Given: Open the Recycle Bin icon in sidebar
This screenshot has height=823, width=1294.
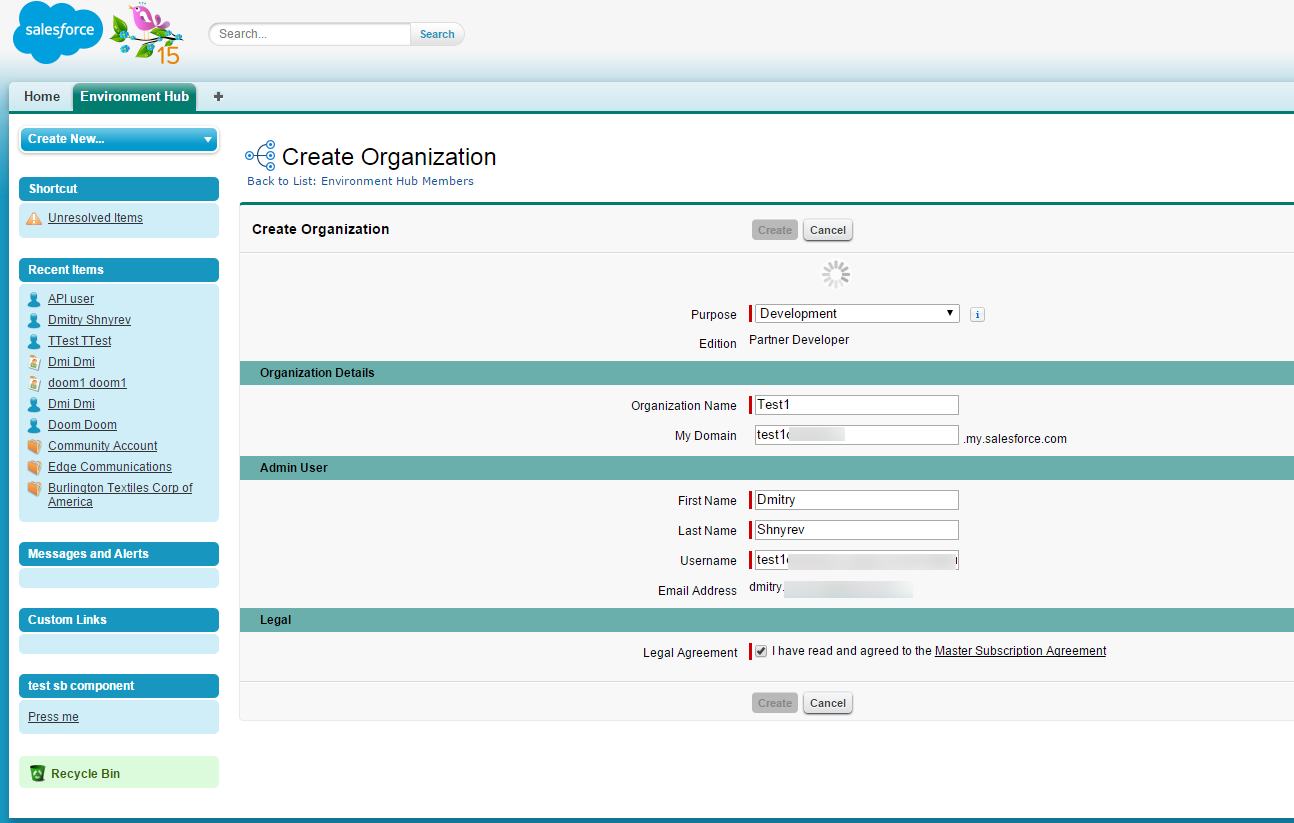Looking at the screenshot, I should tap(38, 773).
